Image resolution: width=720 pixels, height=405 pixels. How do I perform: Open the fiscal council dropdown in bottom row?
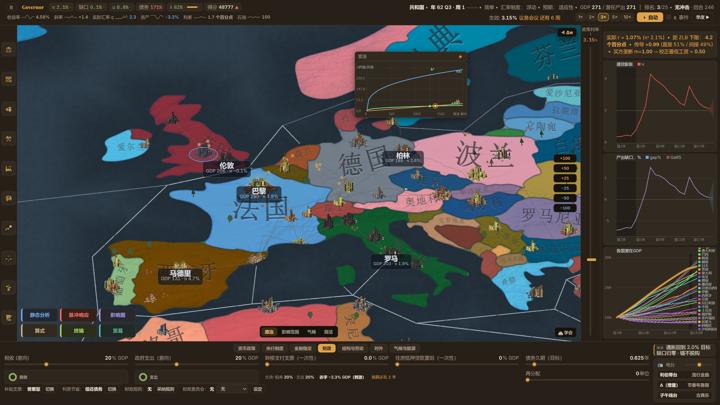pos(233,389)
